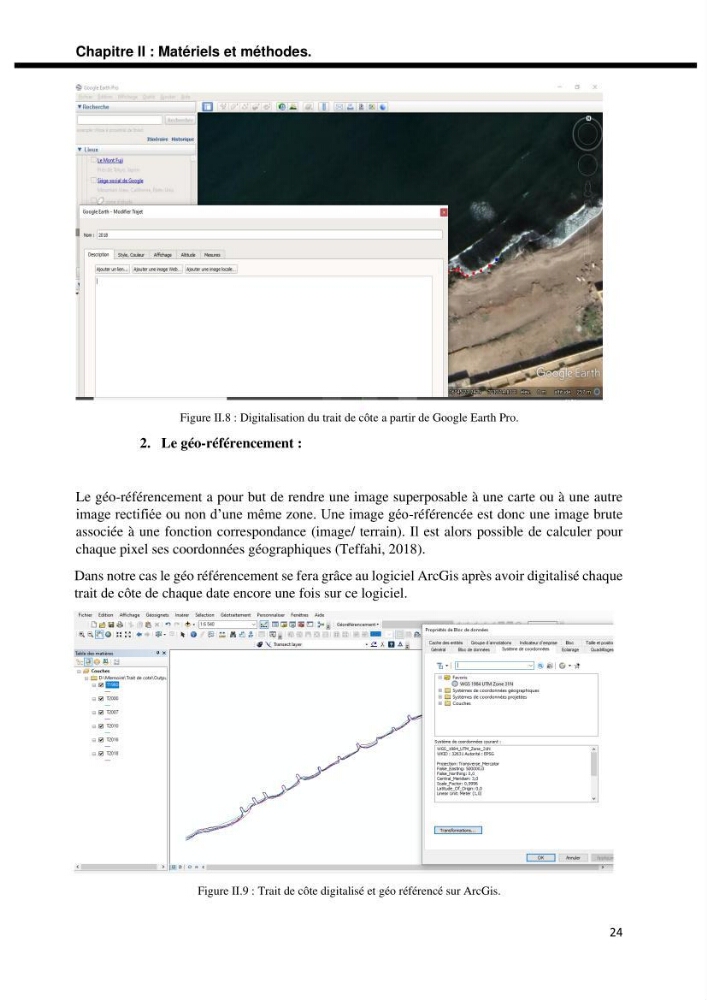Image resolution: width=707 pixels, height=1000 pixels.
Task: Toggle the Siège social de Google checkbox
Action: tap(94, 180)
